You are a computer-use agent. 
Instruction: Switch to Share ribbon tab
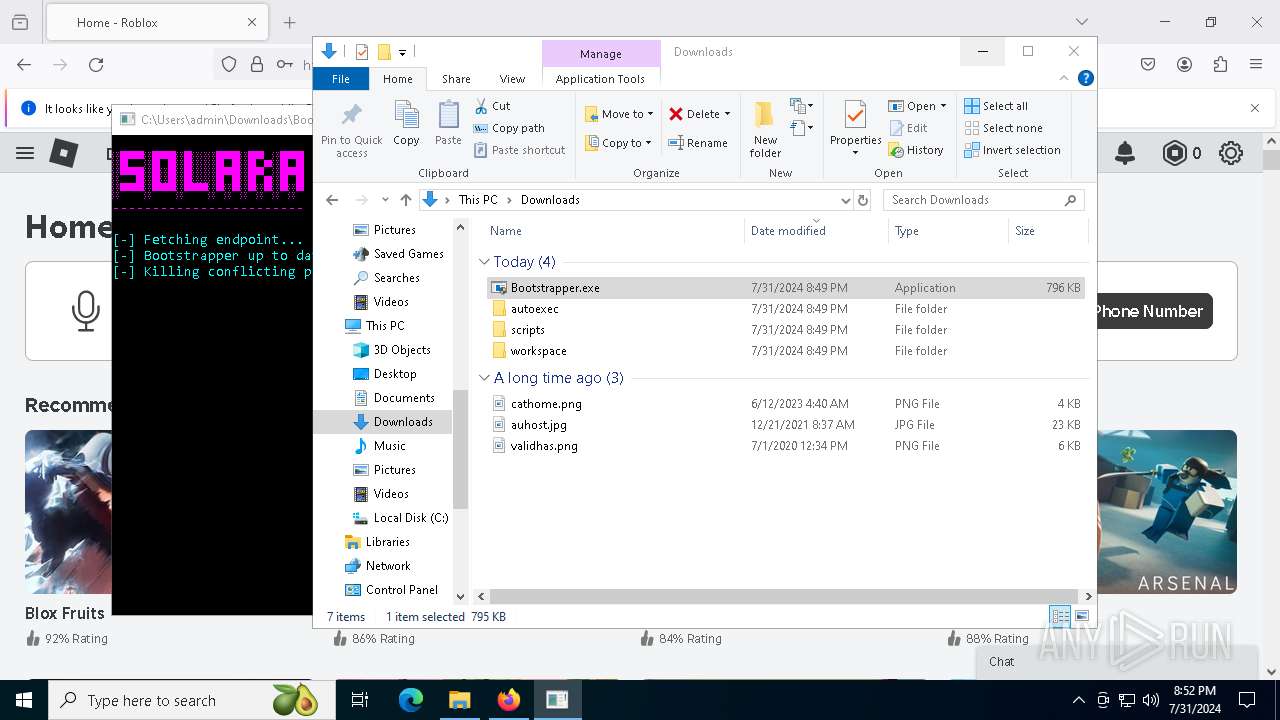point(456,79)
